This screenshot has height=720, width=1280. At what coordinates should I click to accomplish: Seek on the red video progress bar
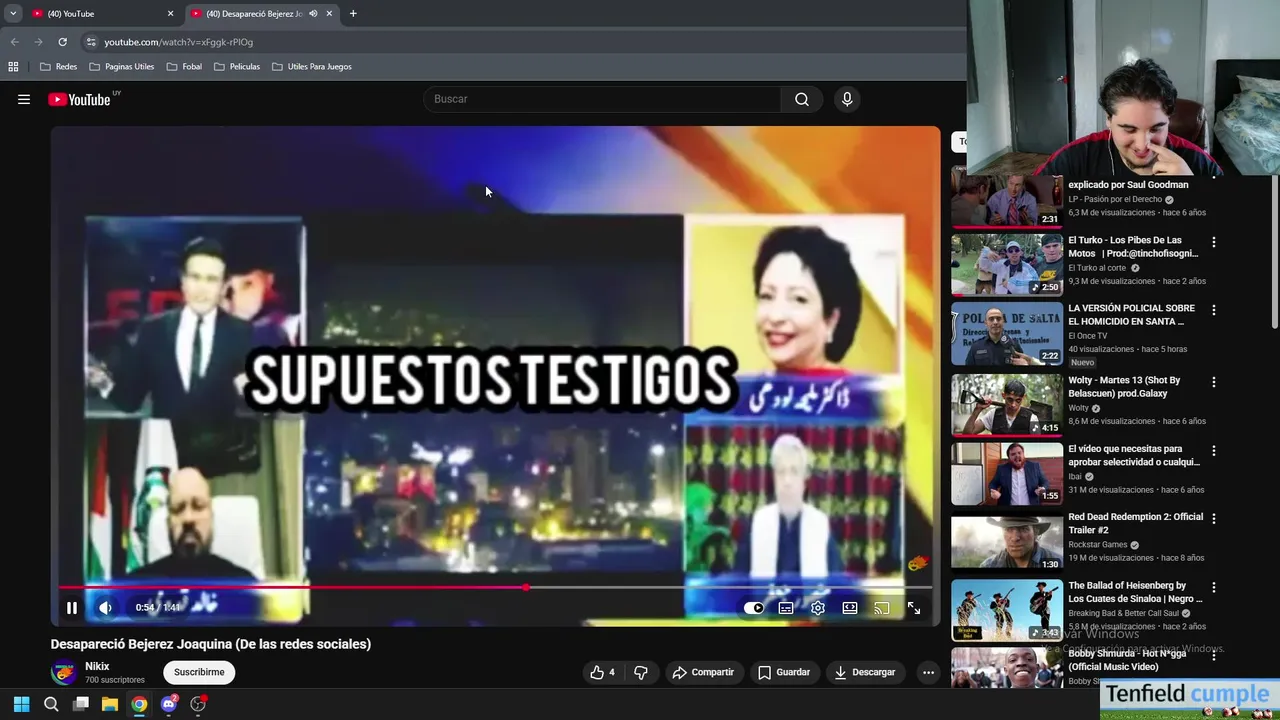[x=495, y=587]
